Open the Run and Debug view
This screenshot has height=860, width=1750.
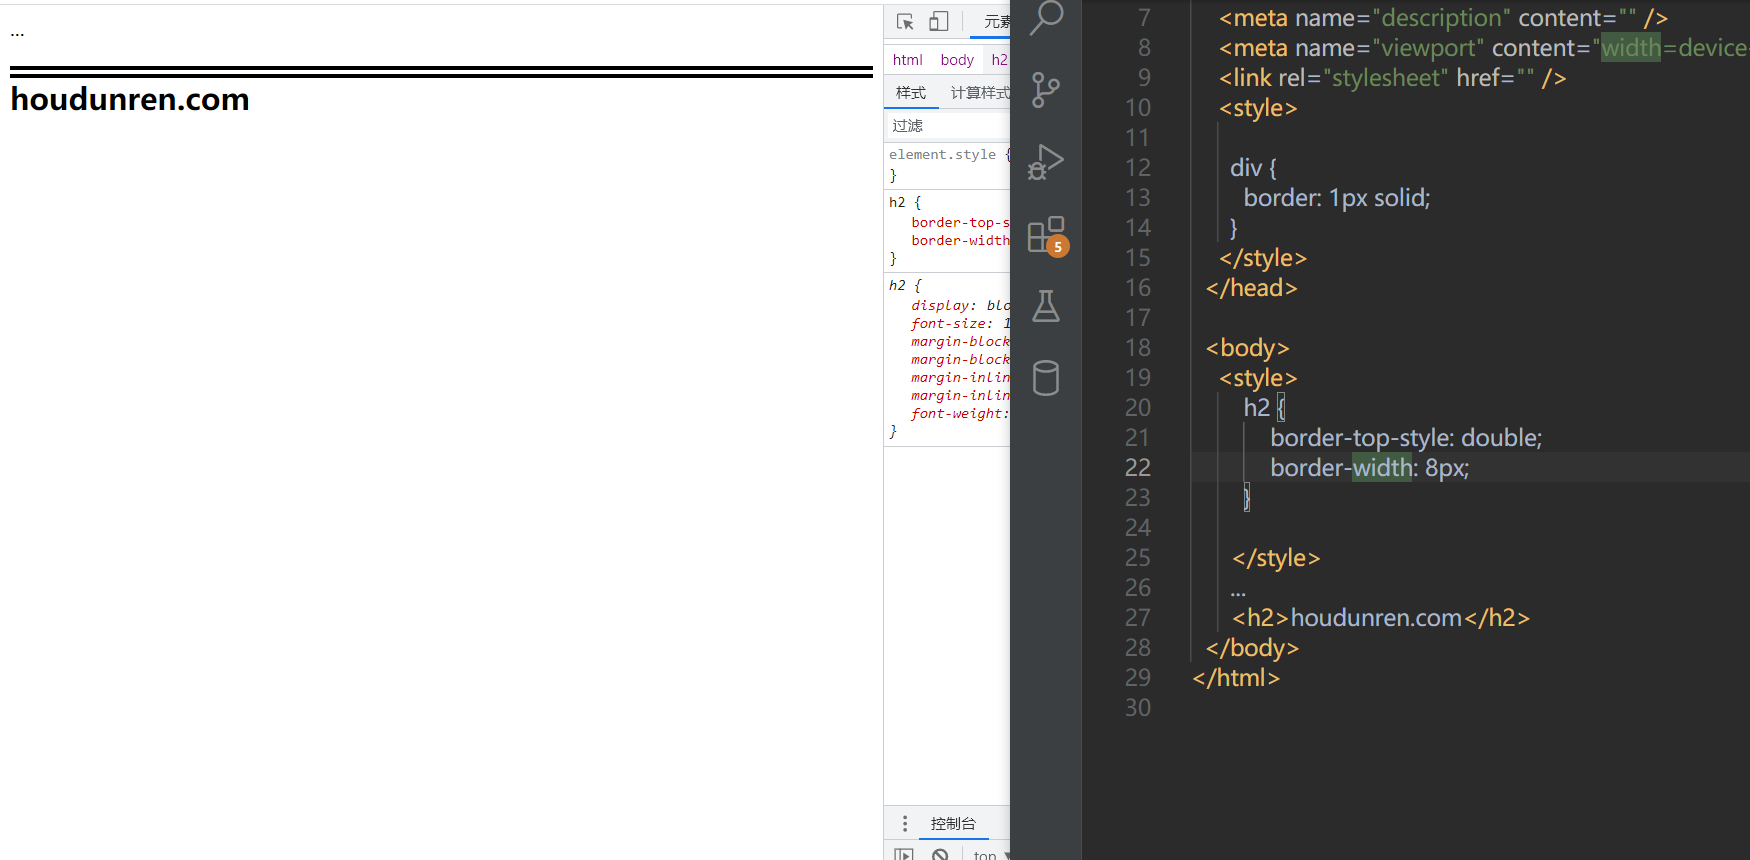coord(1046,162)
